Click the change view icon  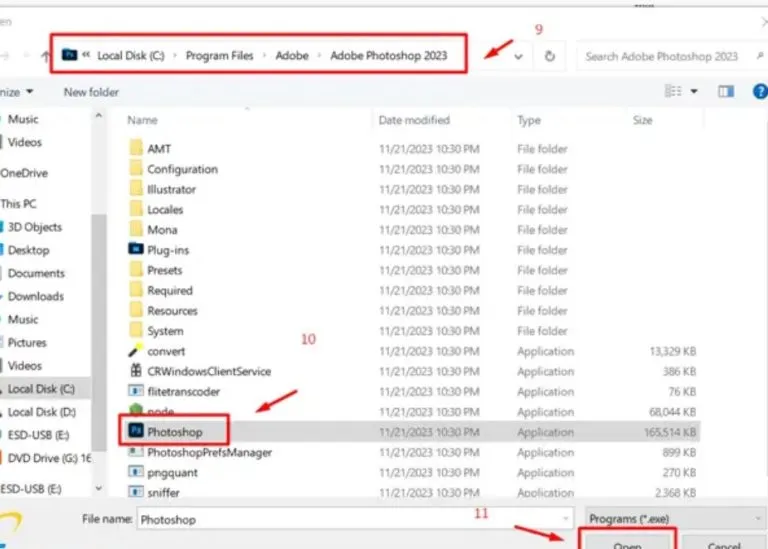click(x=673, y=91)
